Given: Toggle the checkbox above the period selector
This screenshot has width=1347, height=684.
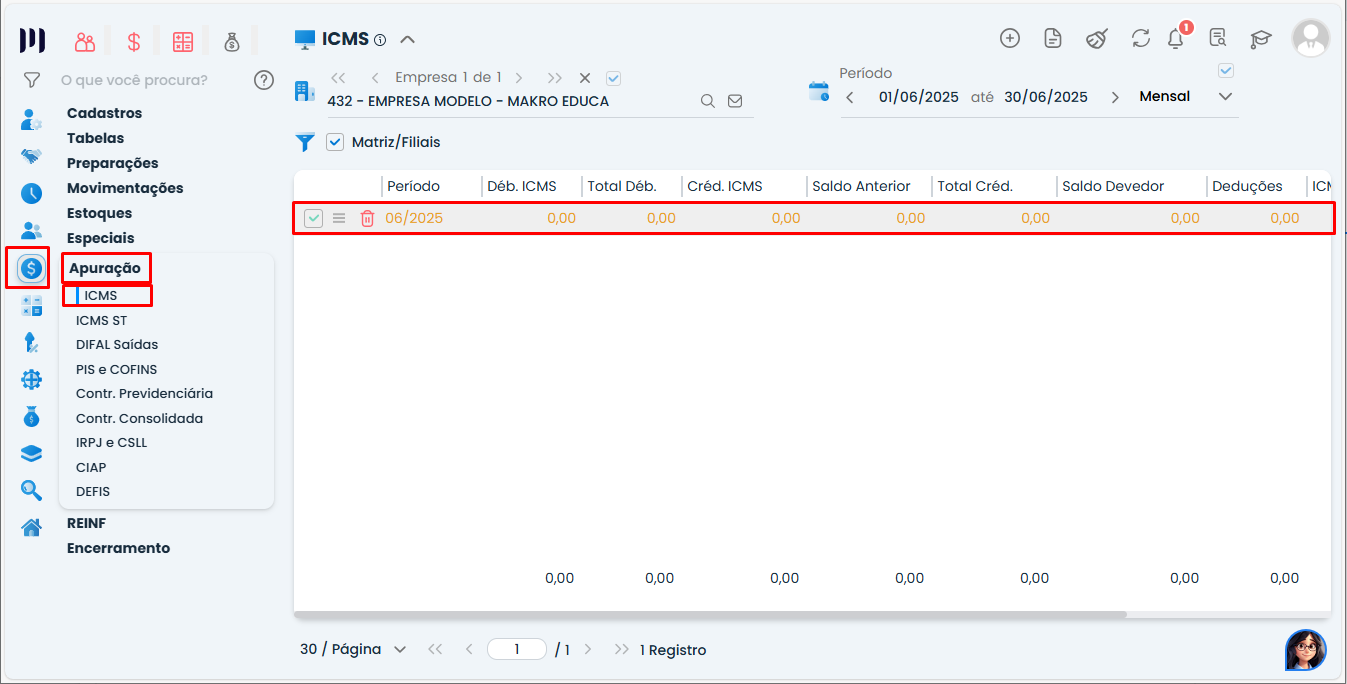Looking at the screenshot, I should 1226,71.
